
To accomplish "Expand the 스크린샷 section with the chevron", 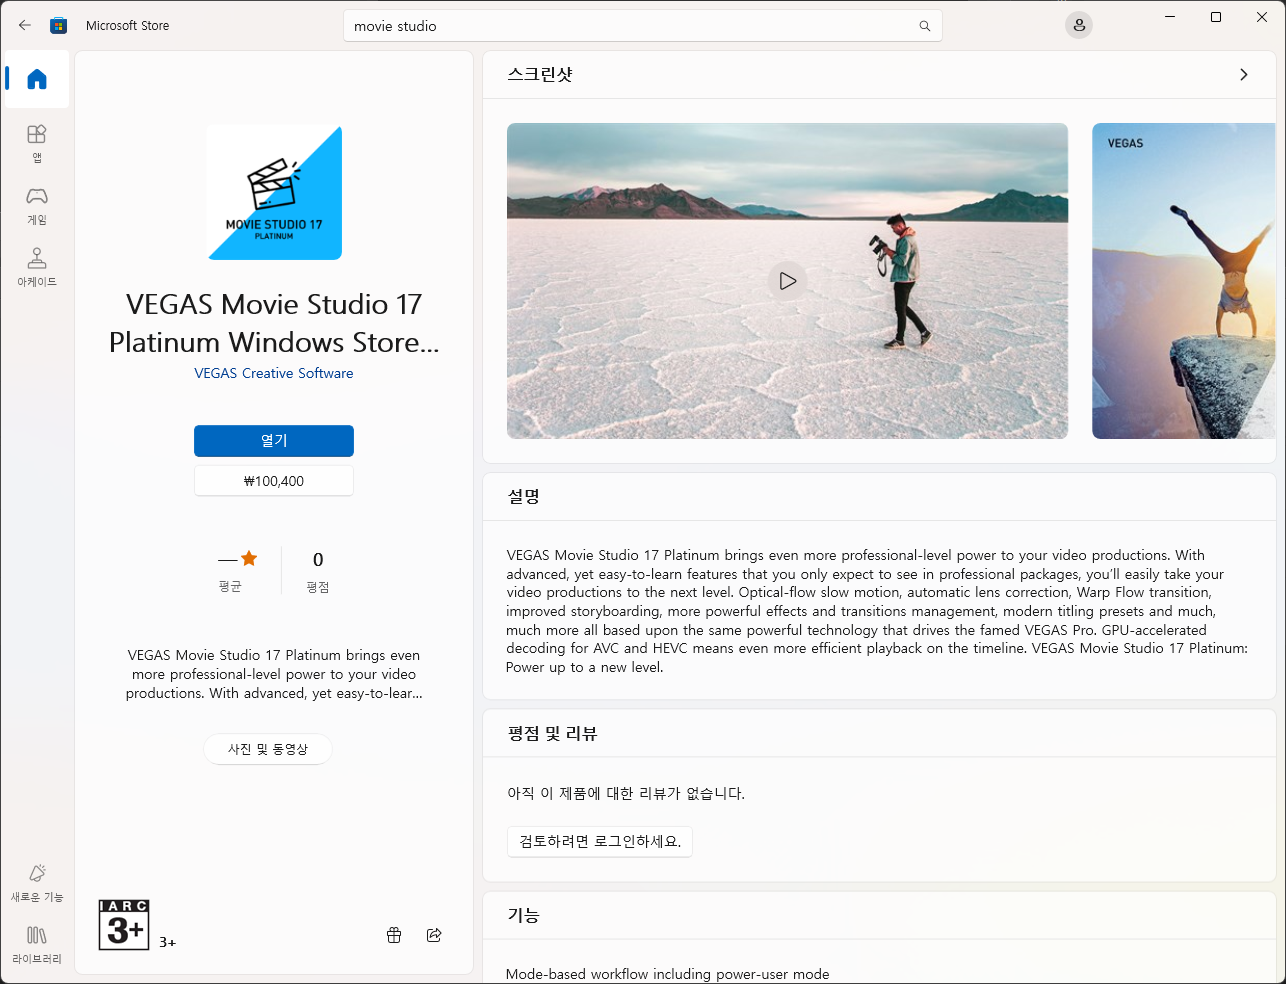I will (x=1244, y=75).
